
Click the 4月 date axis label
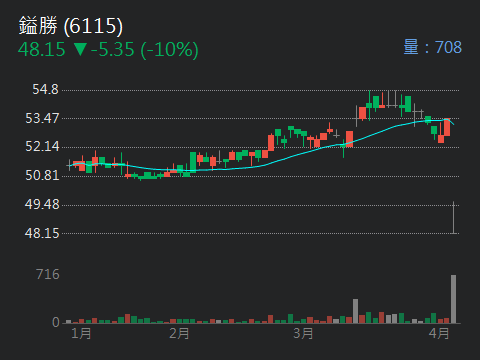coord(439,333)
